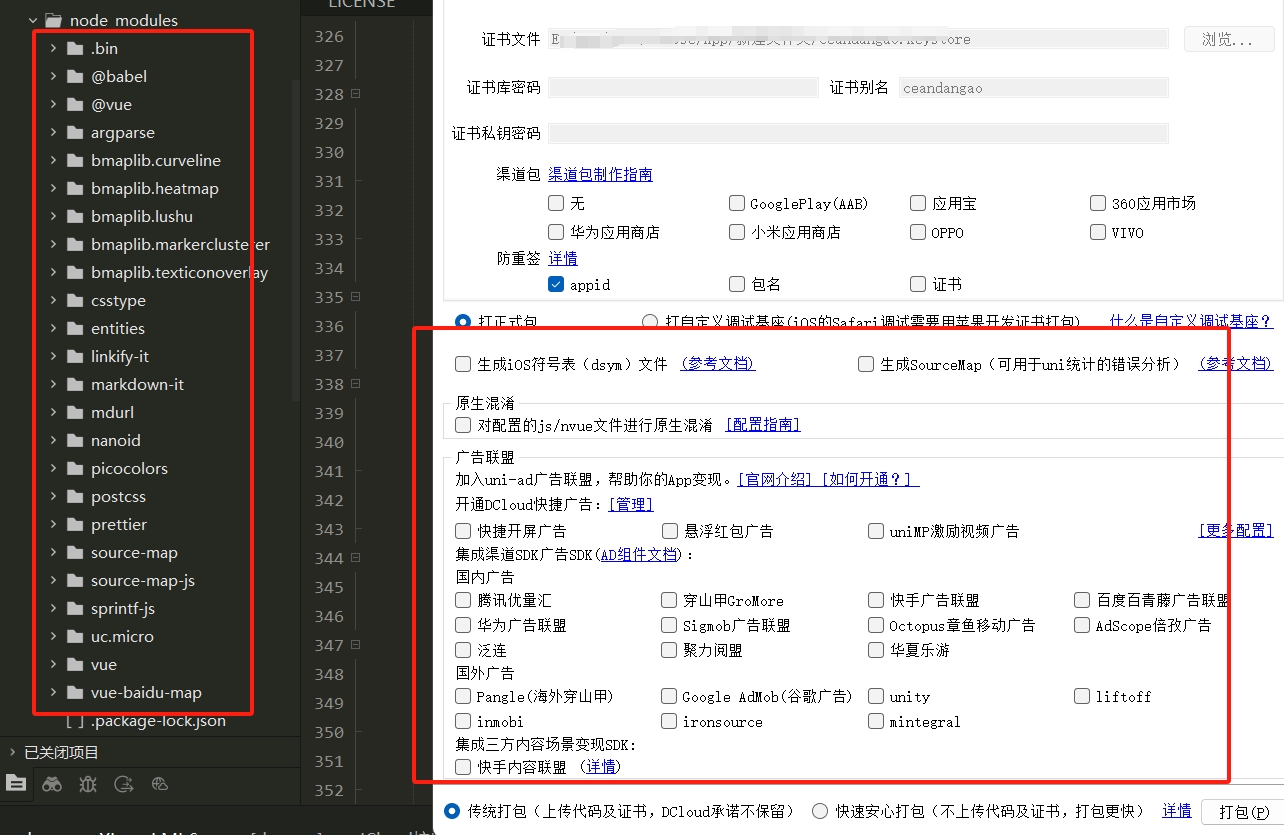Open the 渠道包制作指南 link
Viewport: 1284px width, 835px height.
600,174
